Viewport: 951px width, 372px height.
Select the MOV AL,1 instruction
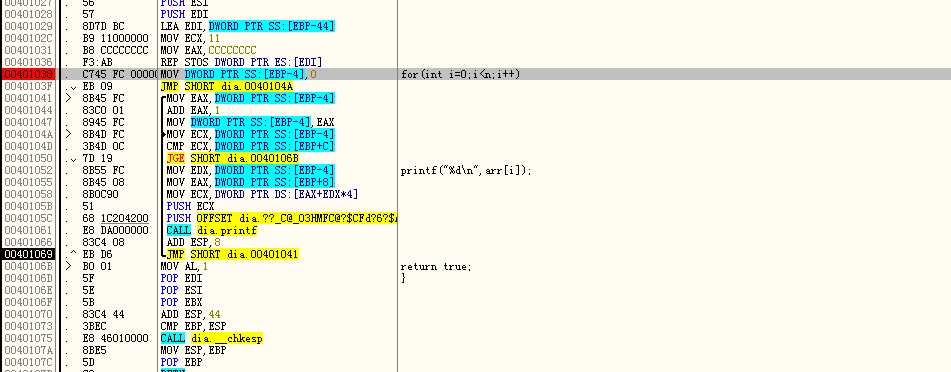184,266
